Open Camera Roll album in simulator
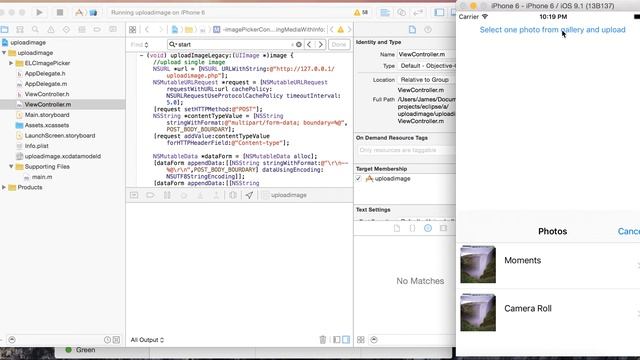 [548, 313]
